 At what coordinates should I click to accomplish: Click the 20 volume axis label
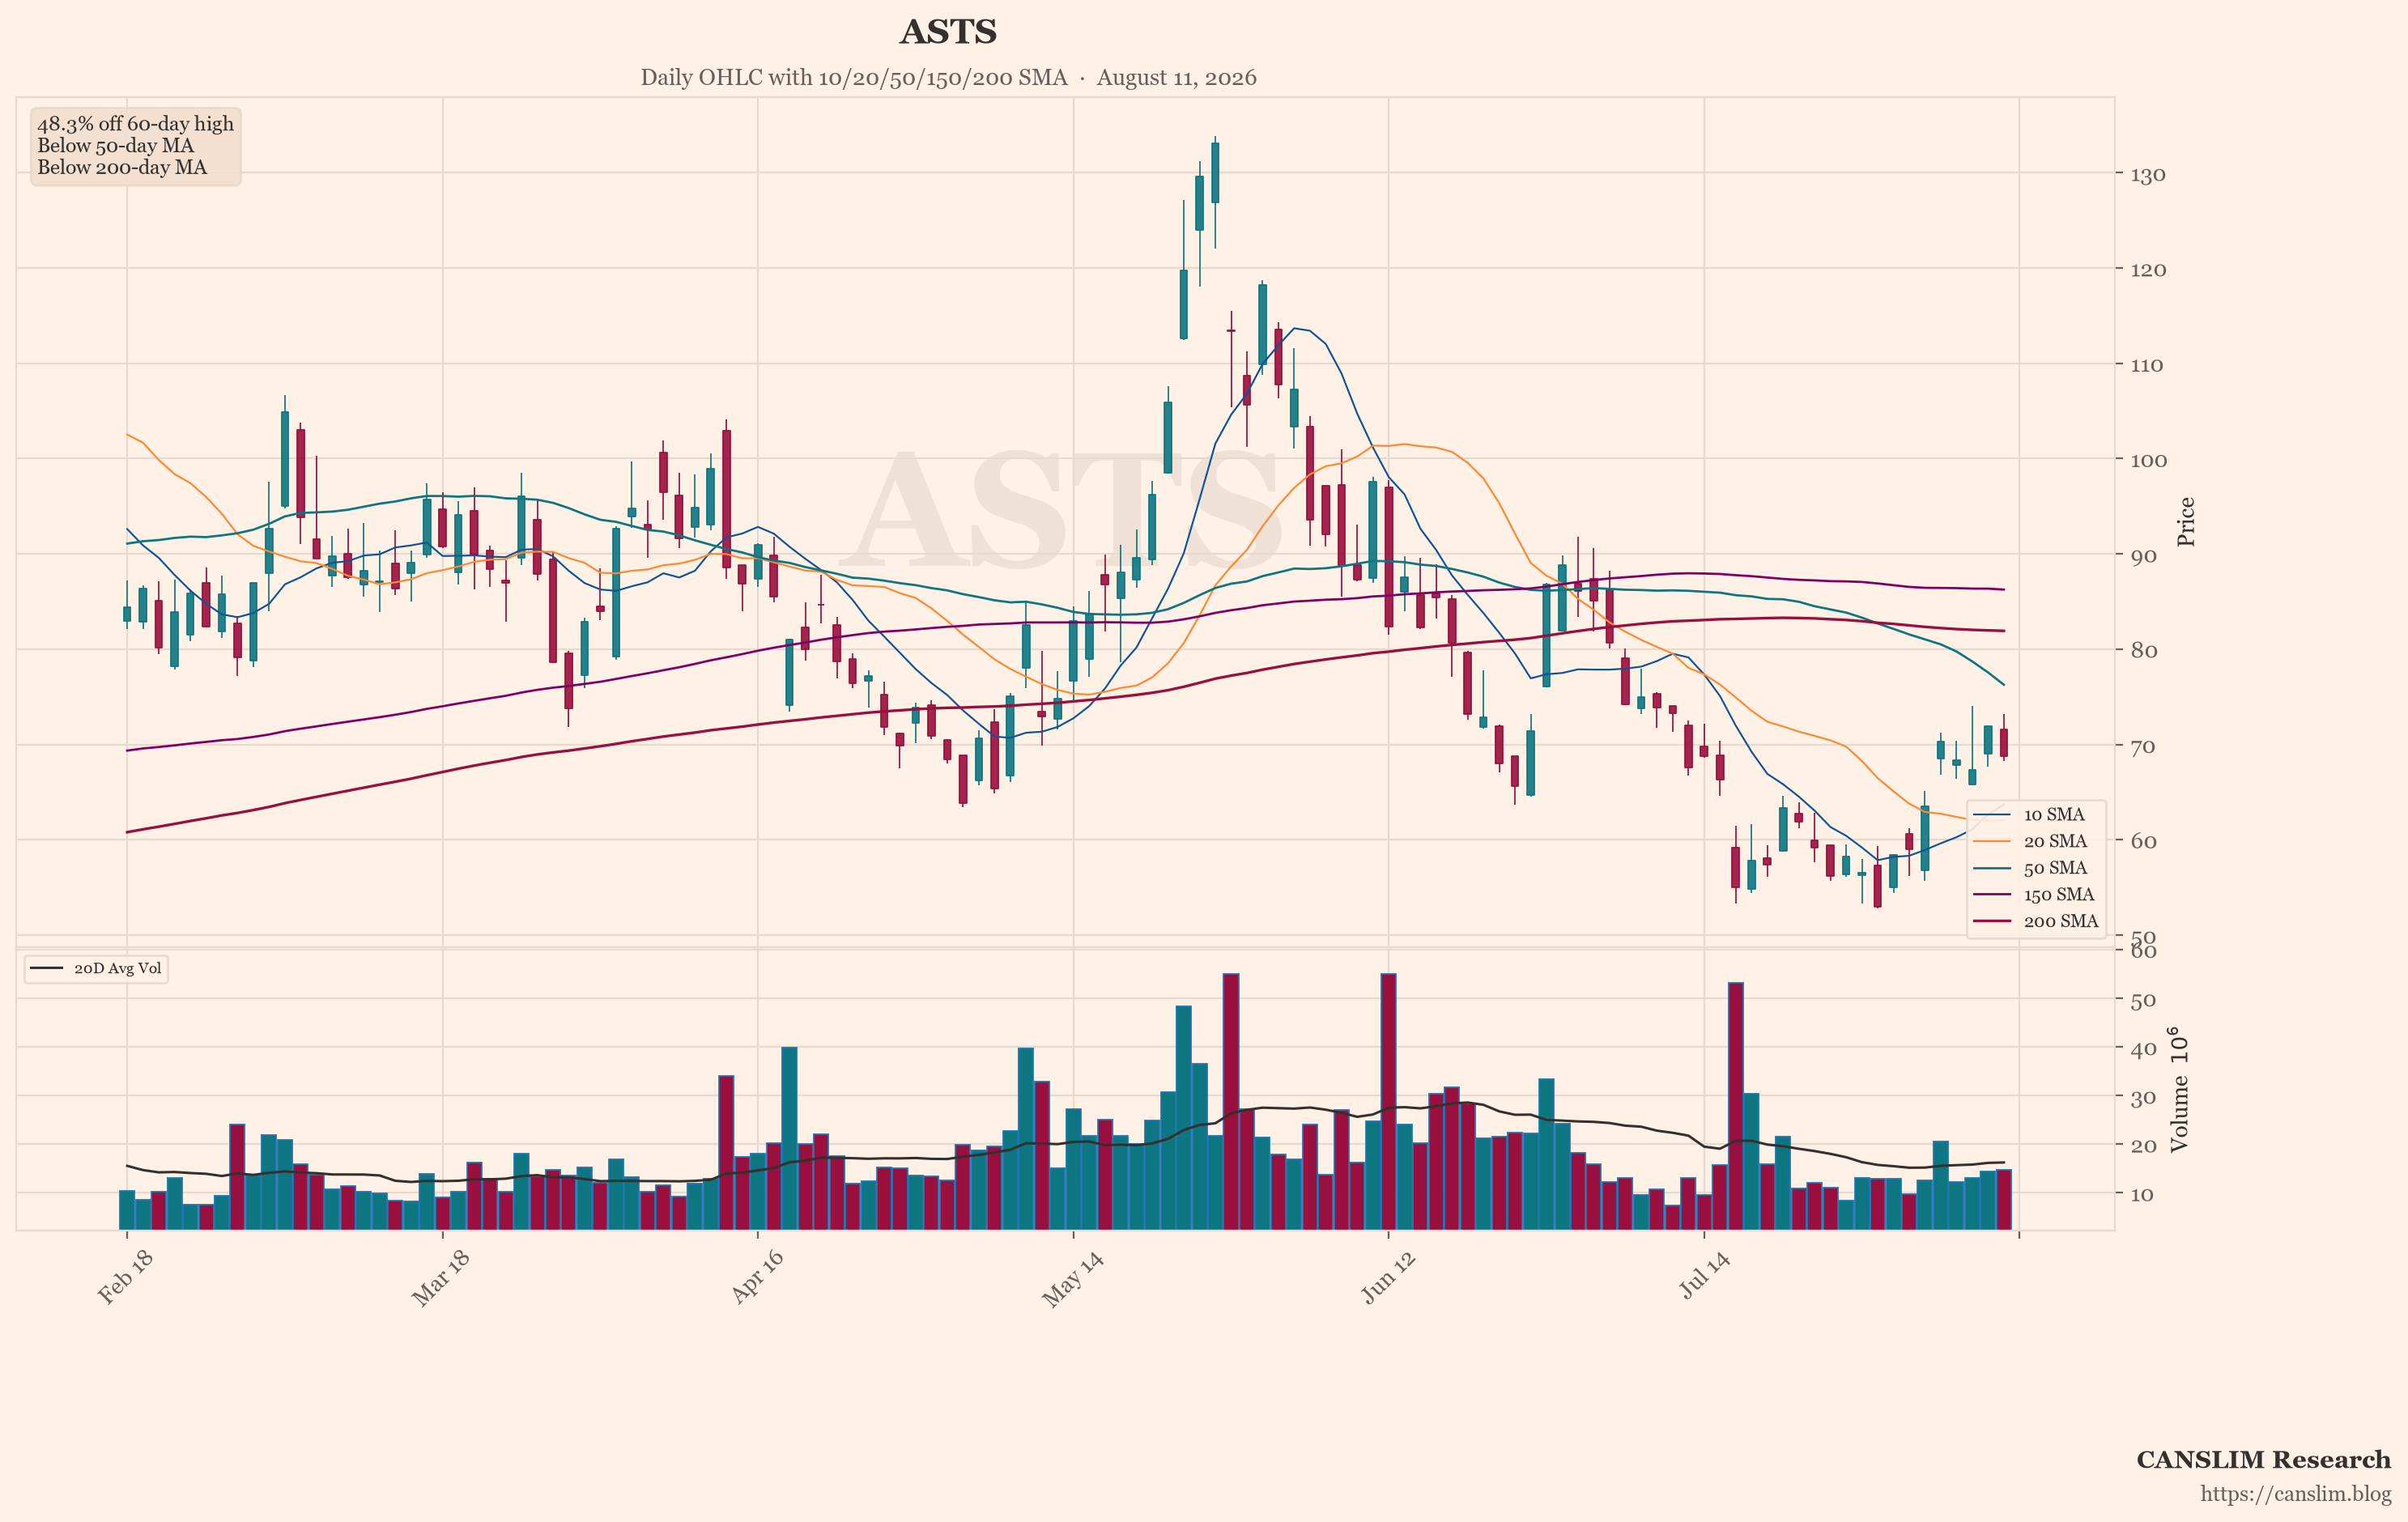tap(2143, 1146)
